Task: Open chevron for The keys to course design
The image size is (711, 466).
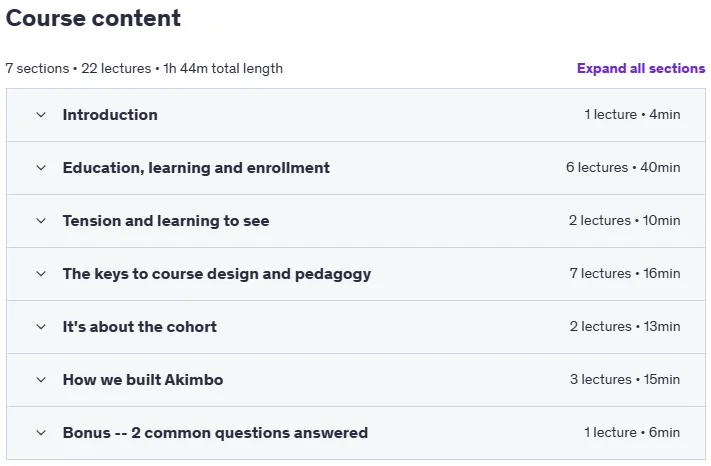Action: pos(41,274)
